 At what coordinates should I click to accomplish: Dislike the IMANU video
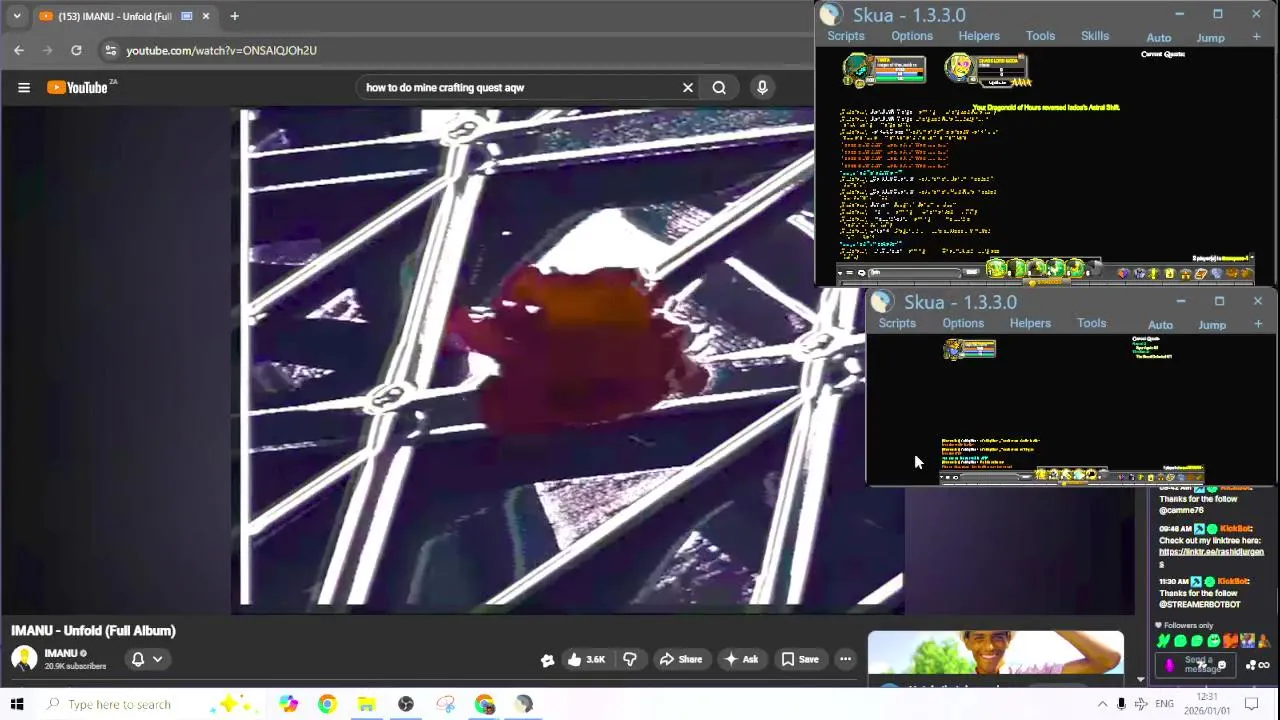tap(630, 659)
